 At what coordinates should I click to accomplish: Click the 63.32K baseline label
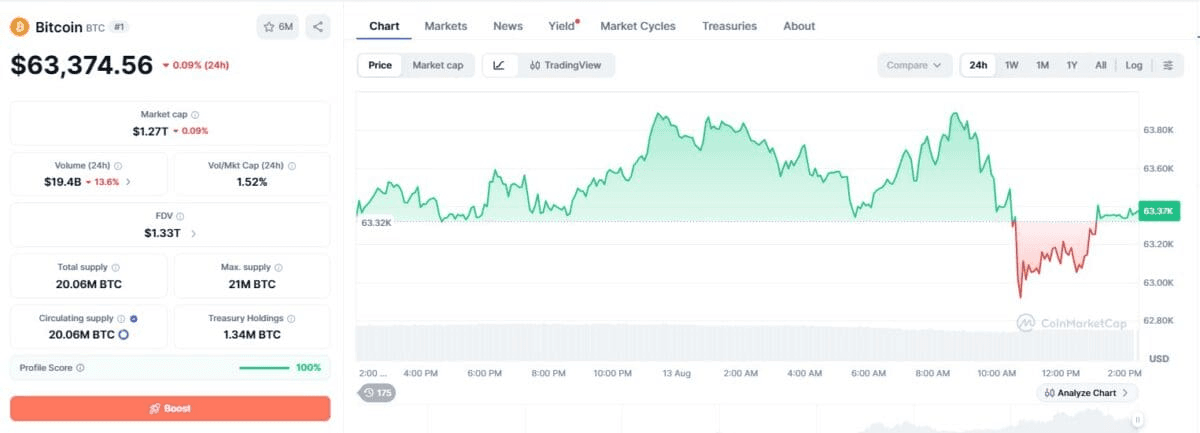[376, 222]
